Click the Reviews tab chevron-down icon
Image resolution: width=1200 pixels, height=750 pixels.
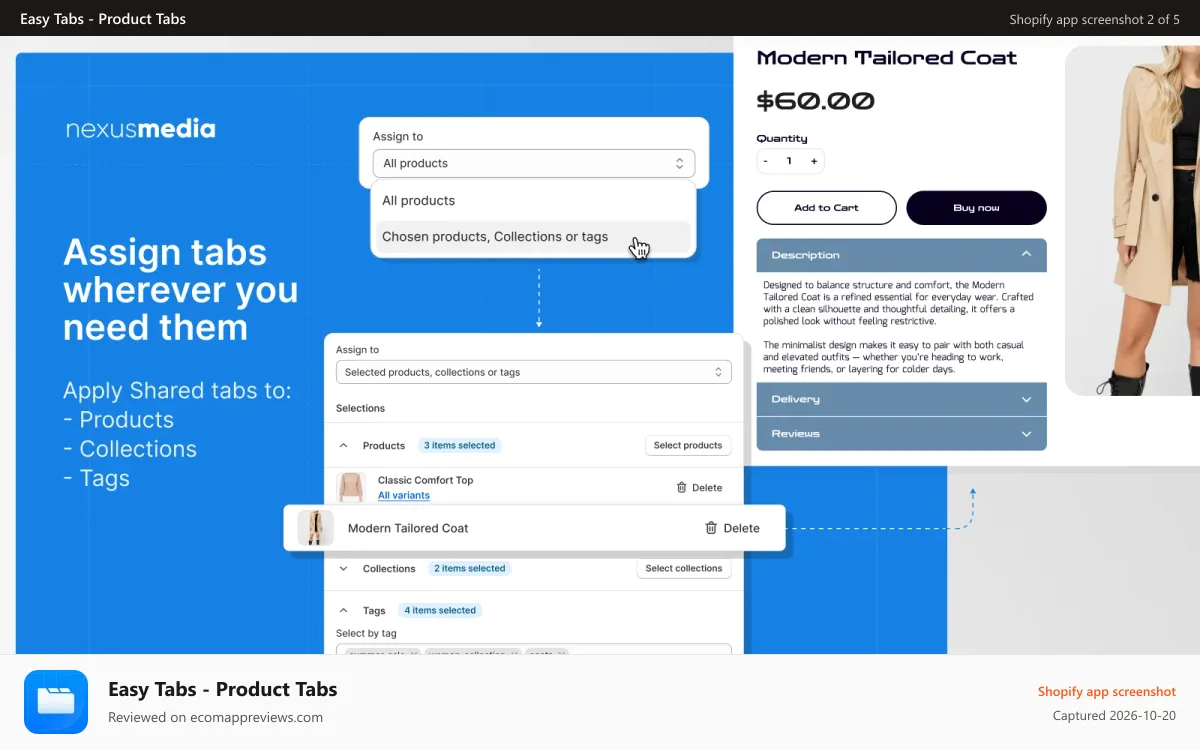[x=1026, y=434]
